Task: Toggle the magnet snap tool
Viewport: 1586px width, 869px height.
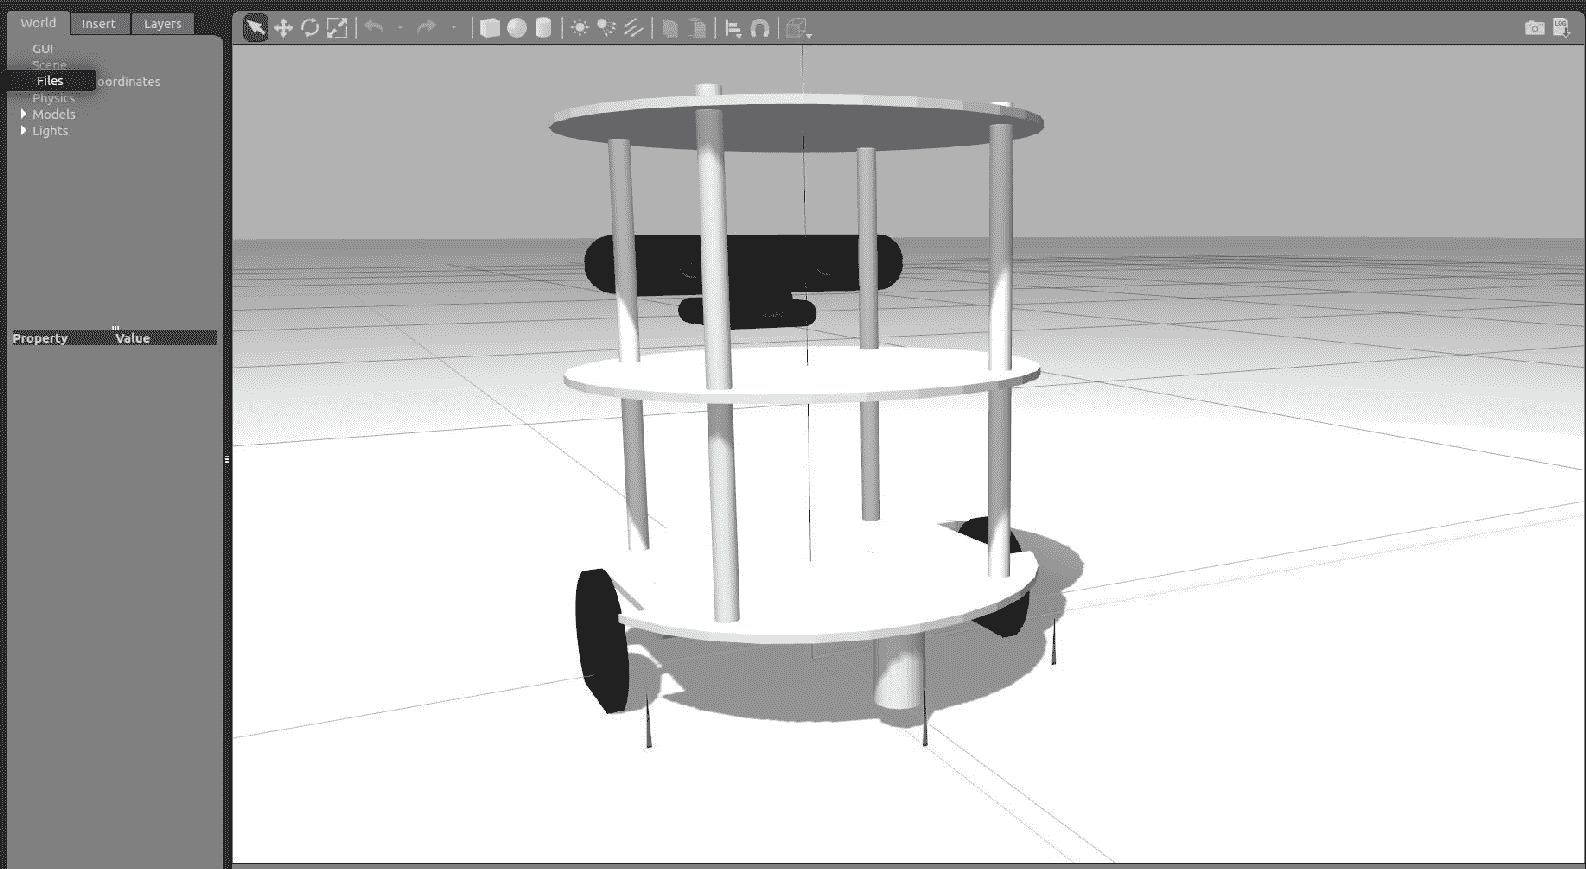Action: [x=760, y=28]
